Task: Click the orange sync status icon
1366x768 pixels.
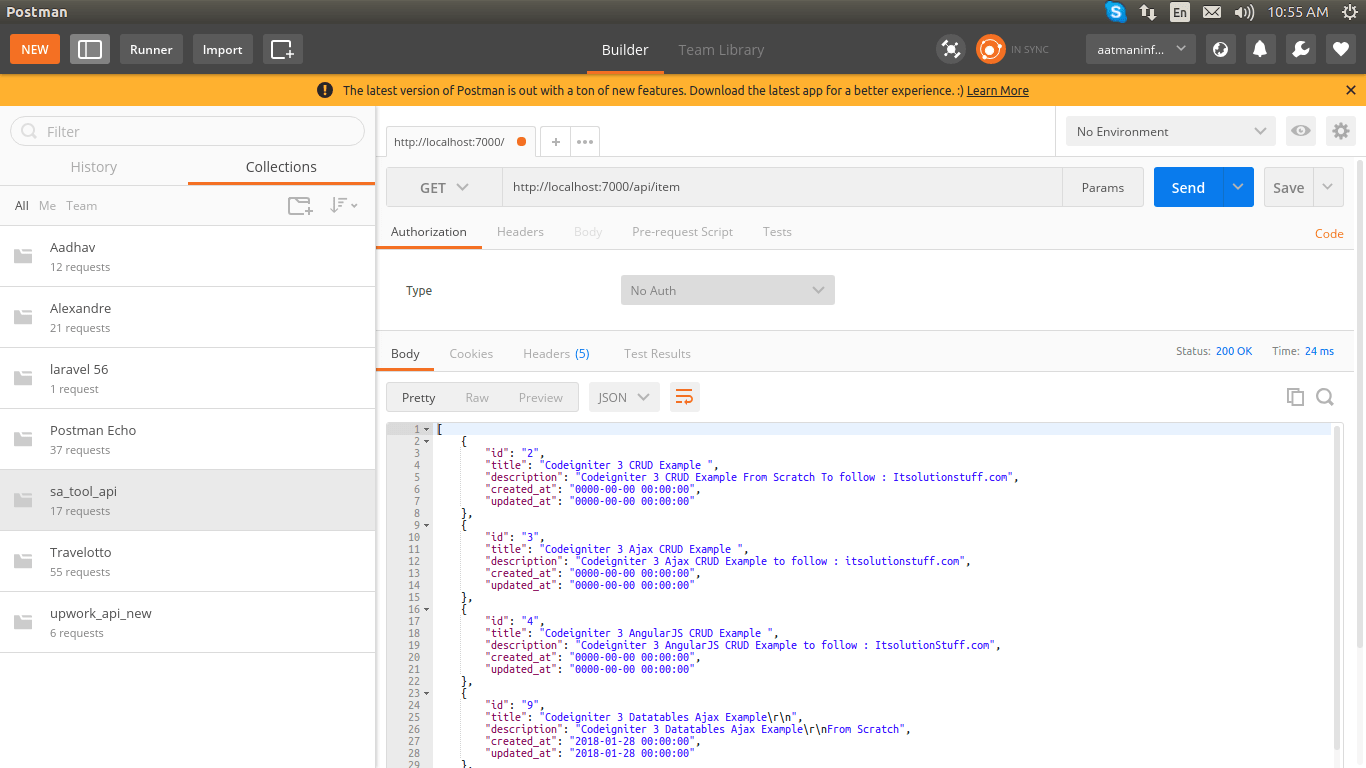Action: tap(990, 49)
